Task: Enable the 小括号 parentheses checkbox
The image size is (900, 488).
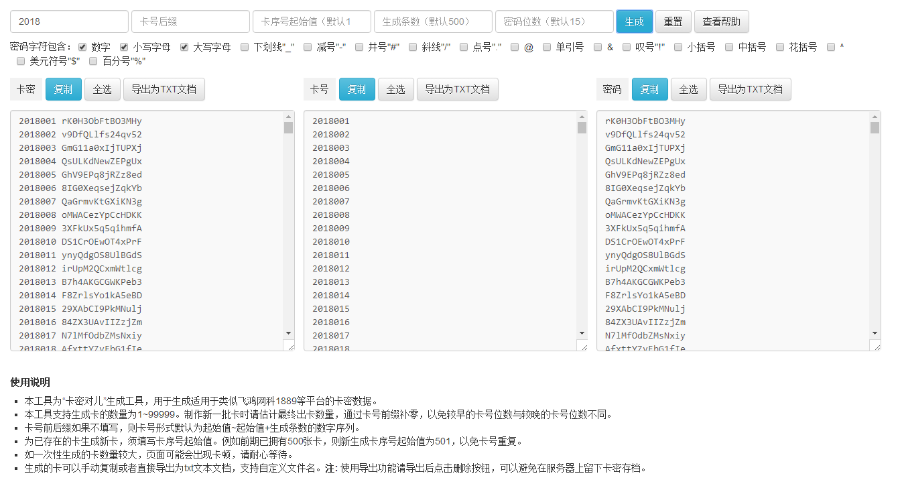Action: pyautogui.click(x=678, y=47)
